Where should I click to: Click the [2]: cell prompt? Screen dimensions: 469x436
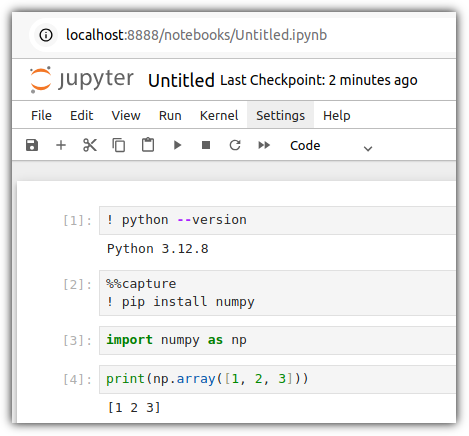click(x=77, y=285)
